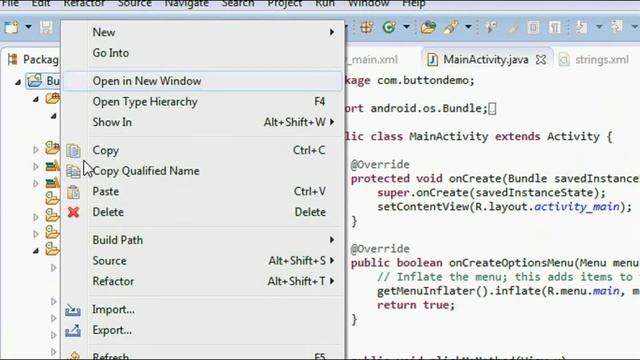Open dropdown beside the Next Annotation icon
This screenshot has width=640, height=360.
(x=599, y=27)
